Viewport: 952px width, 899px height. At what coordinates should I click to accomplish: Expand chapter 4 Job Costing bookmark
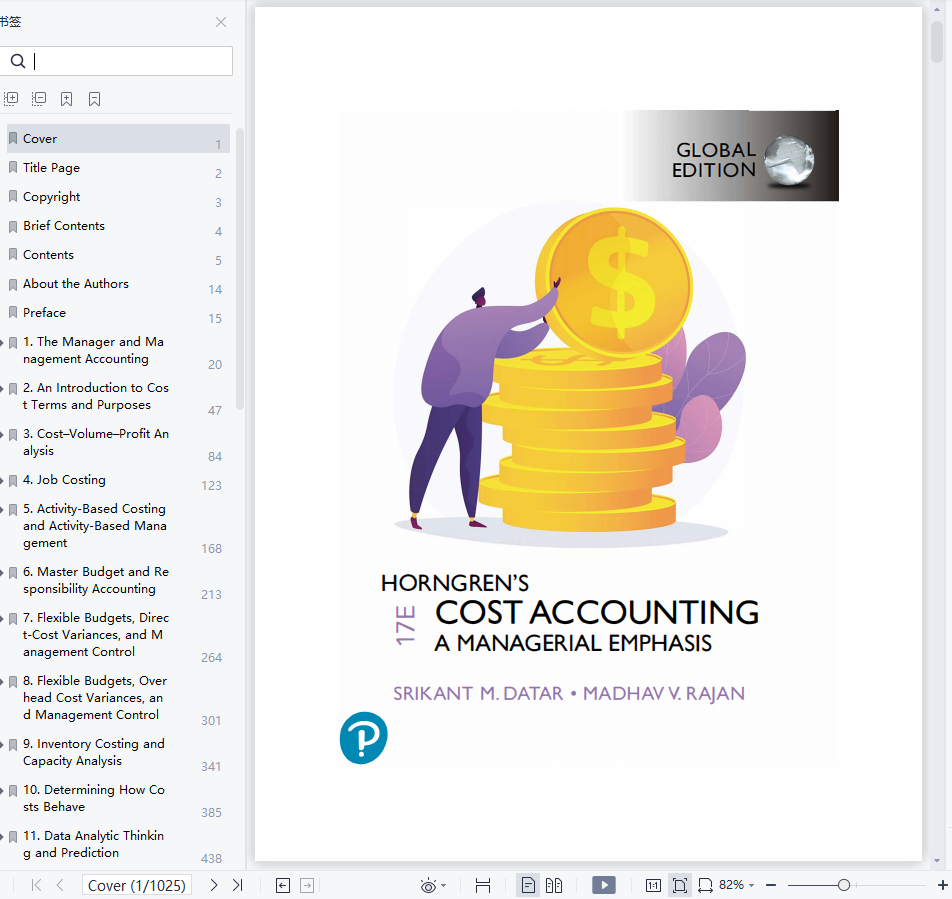click(2, 481)
